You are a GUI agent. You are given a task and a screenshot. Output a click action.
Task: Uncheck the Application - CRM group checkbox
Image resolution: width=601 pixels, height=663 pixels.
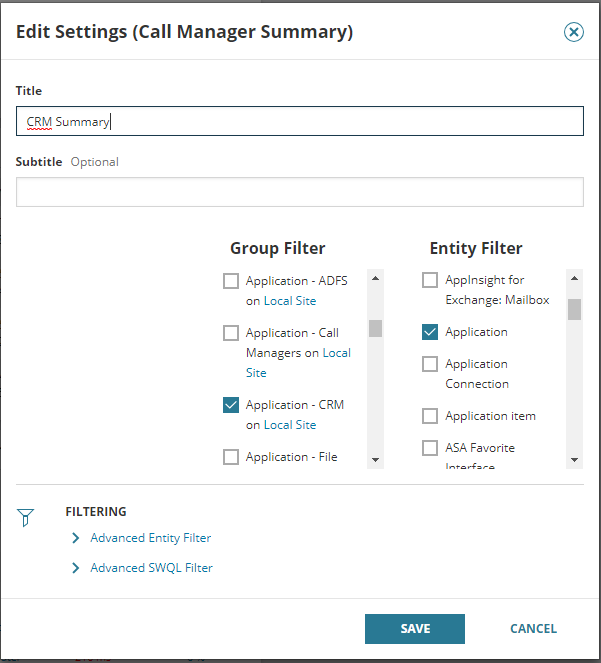[231, 405]
